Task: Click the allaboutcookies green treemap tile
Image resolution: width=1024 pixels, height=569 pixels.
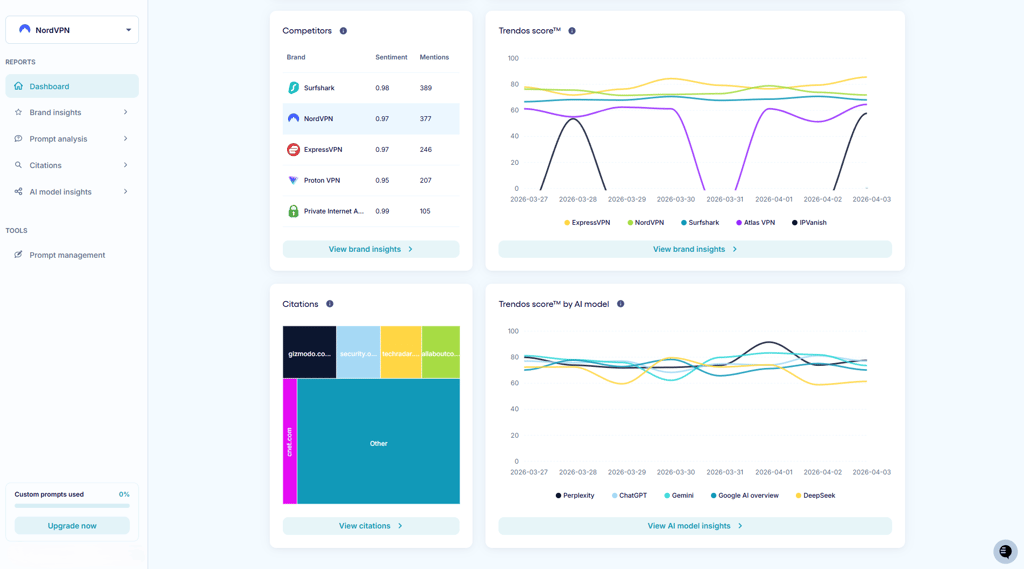Action: coord(441,352)
